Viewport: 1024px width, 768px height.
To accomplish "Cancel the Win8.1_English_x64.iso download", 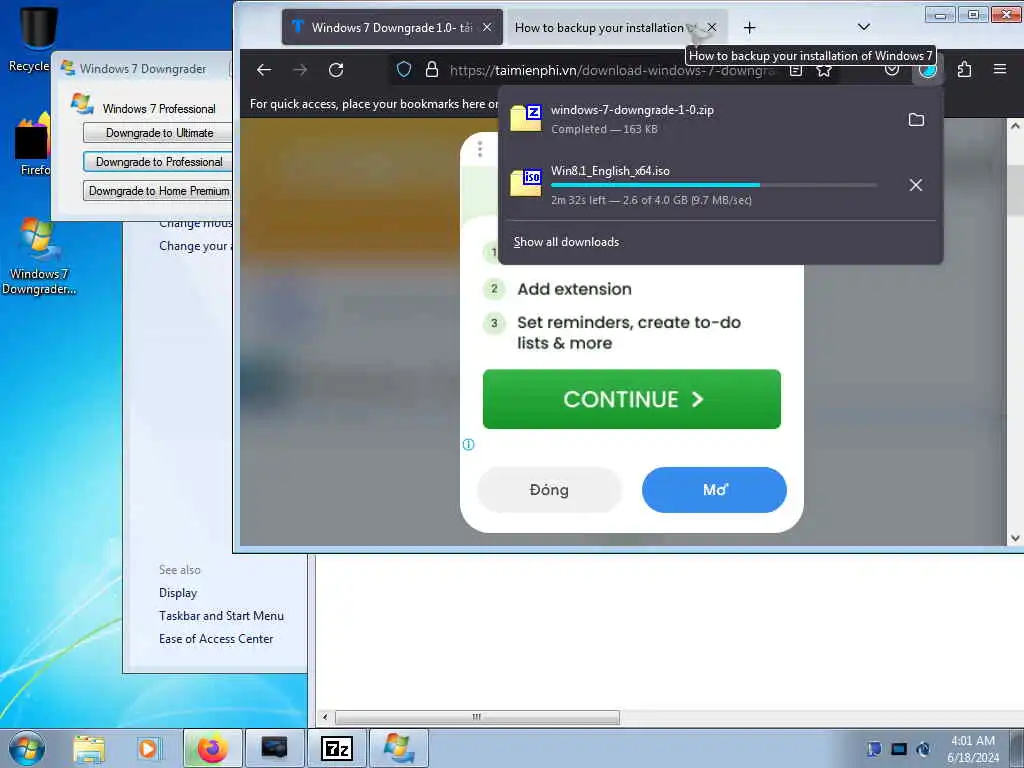I will pyautogui.click(x=916, y=185).
